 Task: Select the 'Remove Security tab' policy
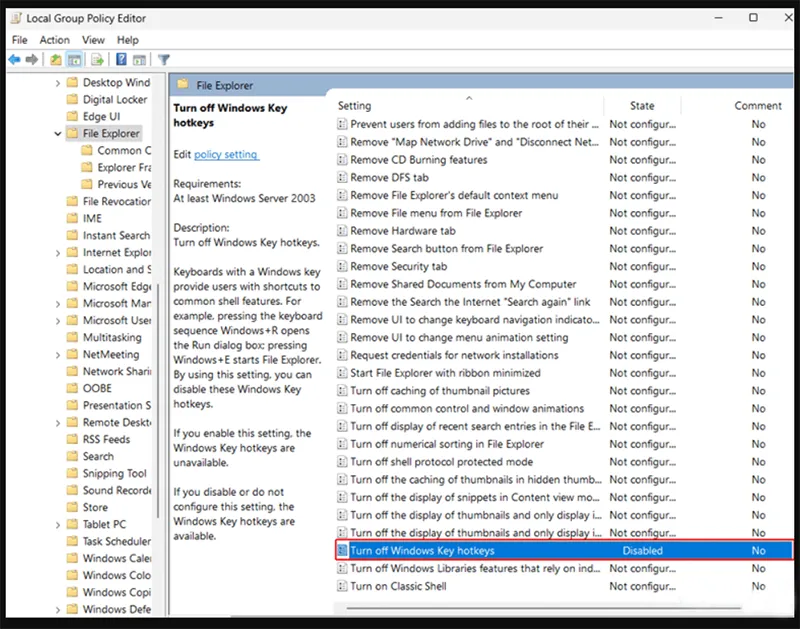398,267
